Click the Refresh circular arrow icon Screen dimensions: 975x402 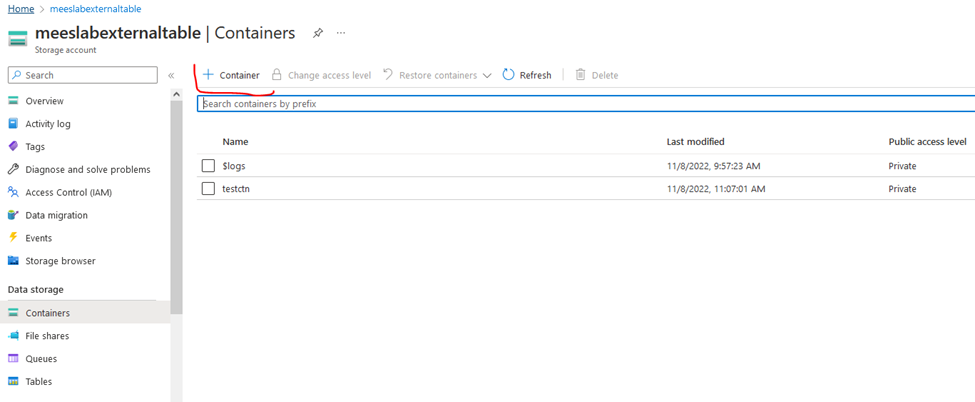509,75
